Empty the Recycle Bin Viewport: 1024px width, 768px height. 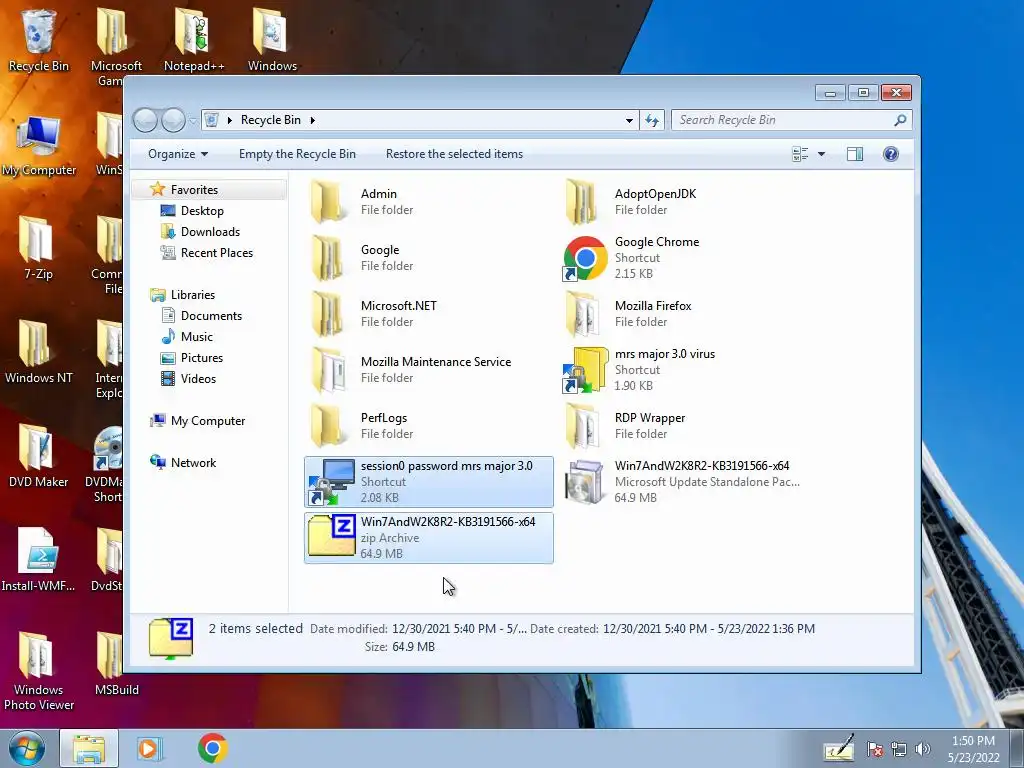297,154
